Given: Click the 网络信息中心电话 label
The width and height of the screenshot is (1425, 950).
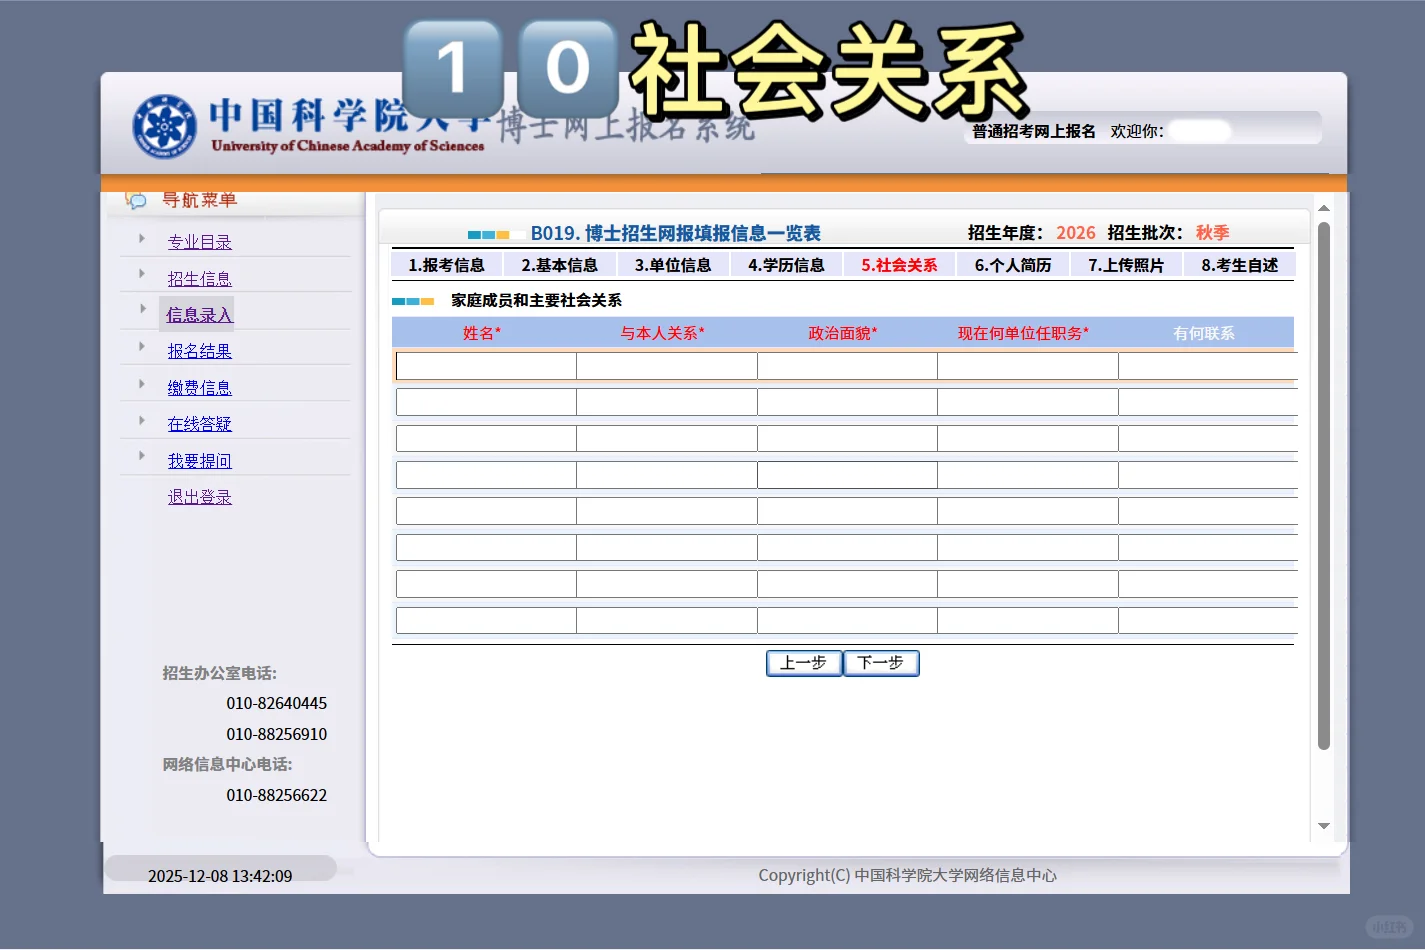Looking at the screenshot, I should point(228,764).
